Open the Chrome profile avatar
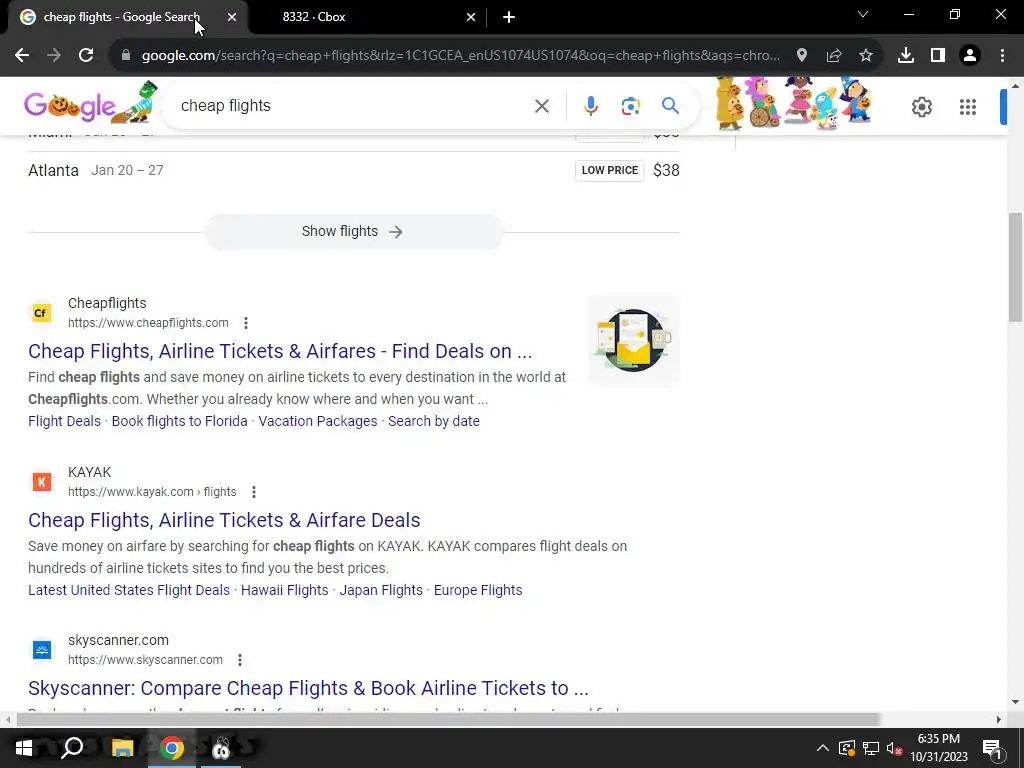Screen dimensions: 1024x768 coord(970,56)
